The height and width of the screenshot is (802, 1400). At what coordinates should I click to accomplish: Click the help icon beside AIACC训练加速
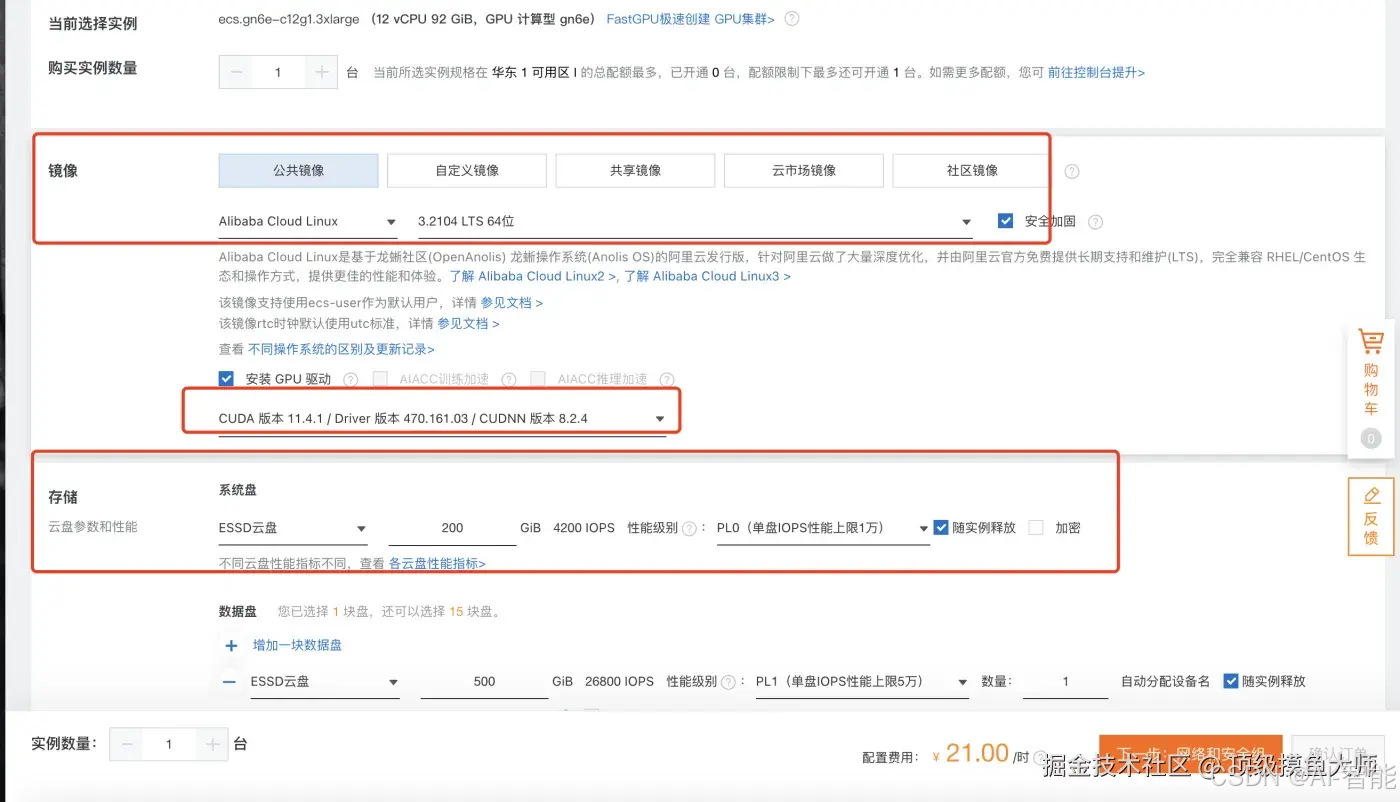[509, 379]
